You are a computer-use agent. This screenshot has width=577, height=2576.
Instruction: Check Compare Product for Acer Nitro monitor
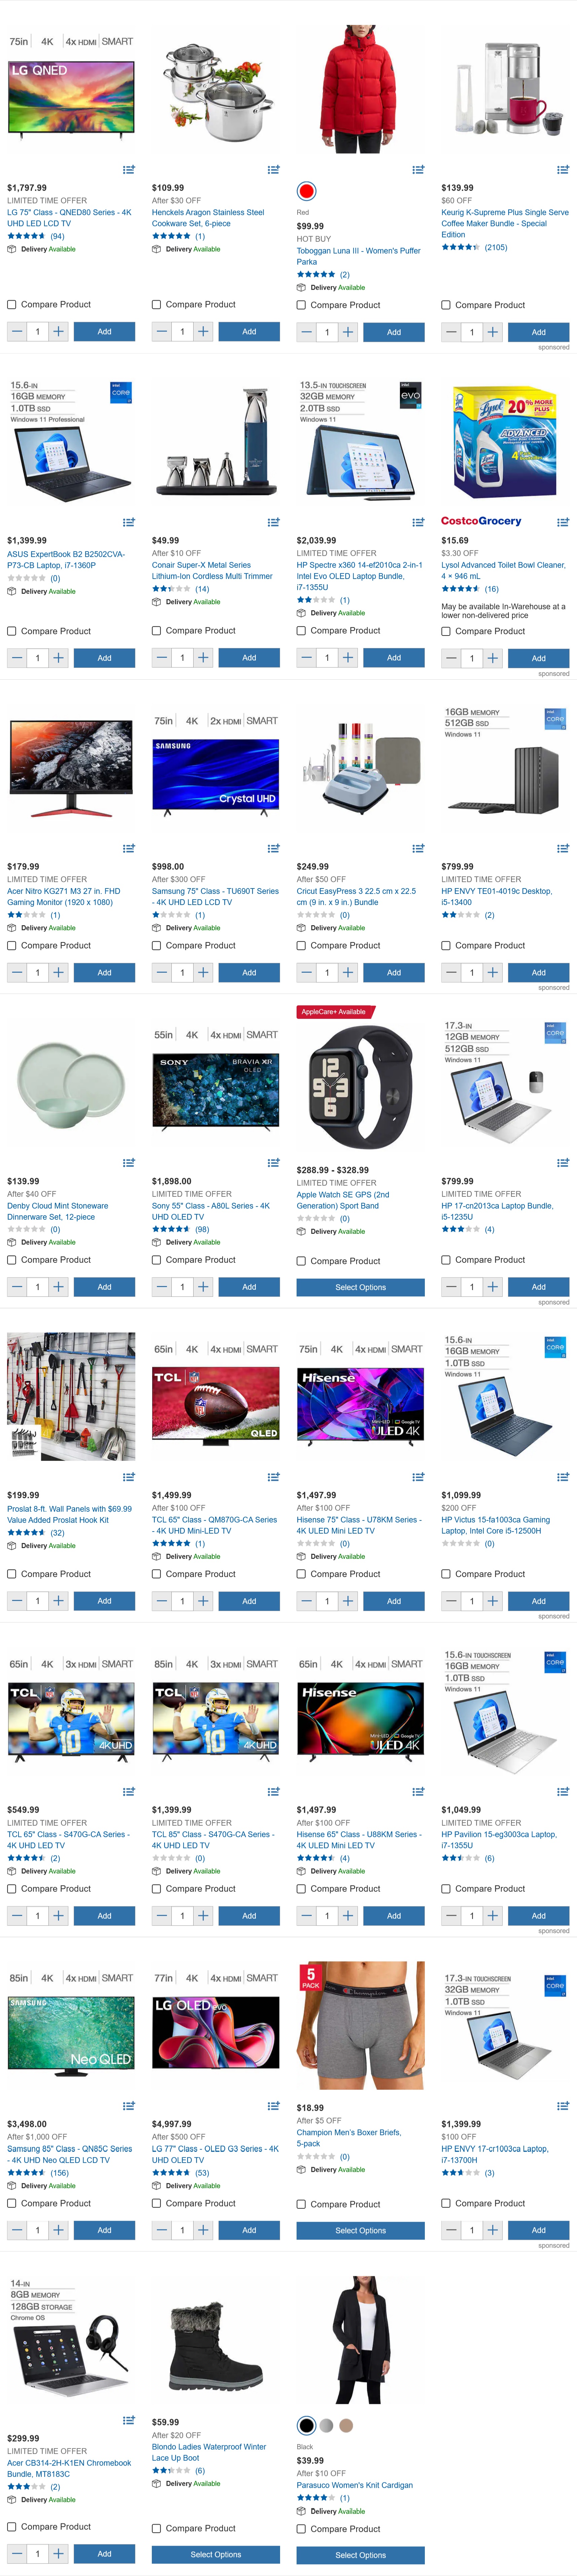coord(12,945)
